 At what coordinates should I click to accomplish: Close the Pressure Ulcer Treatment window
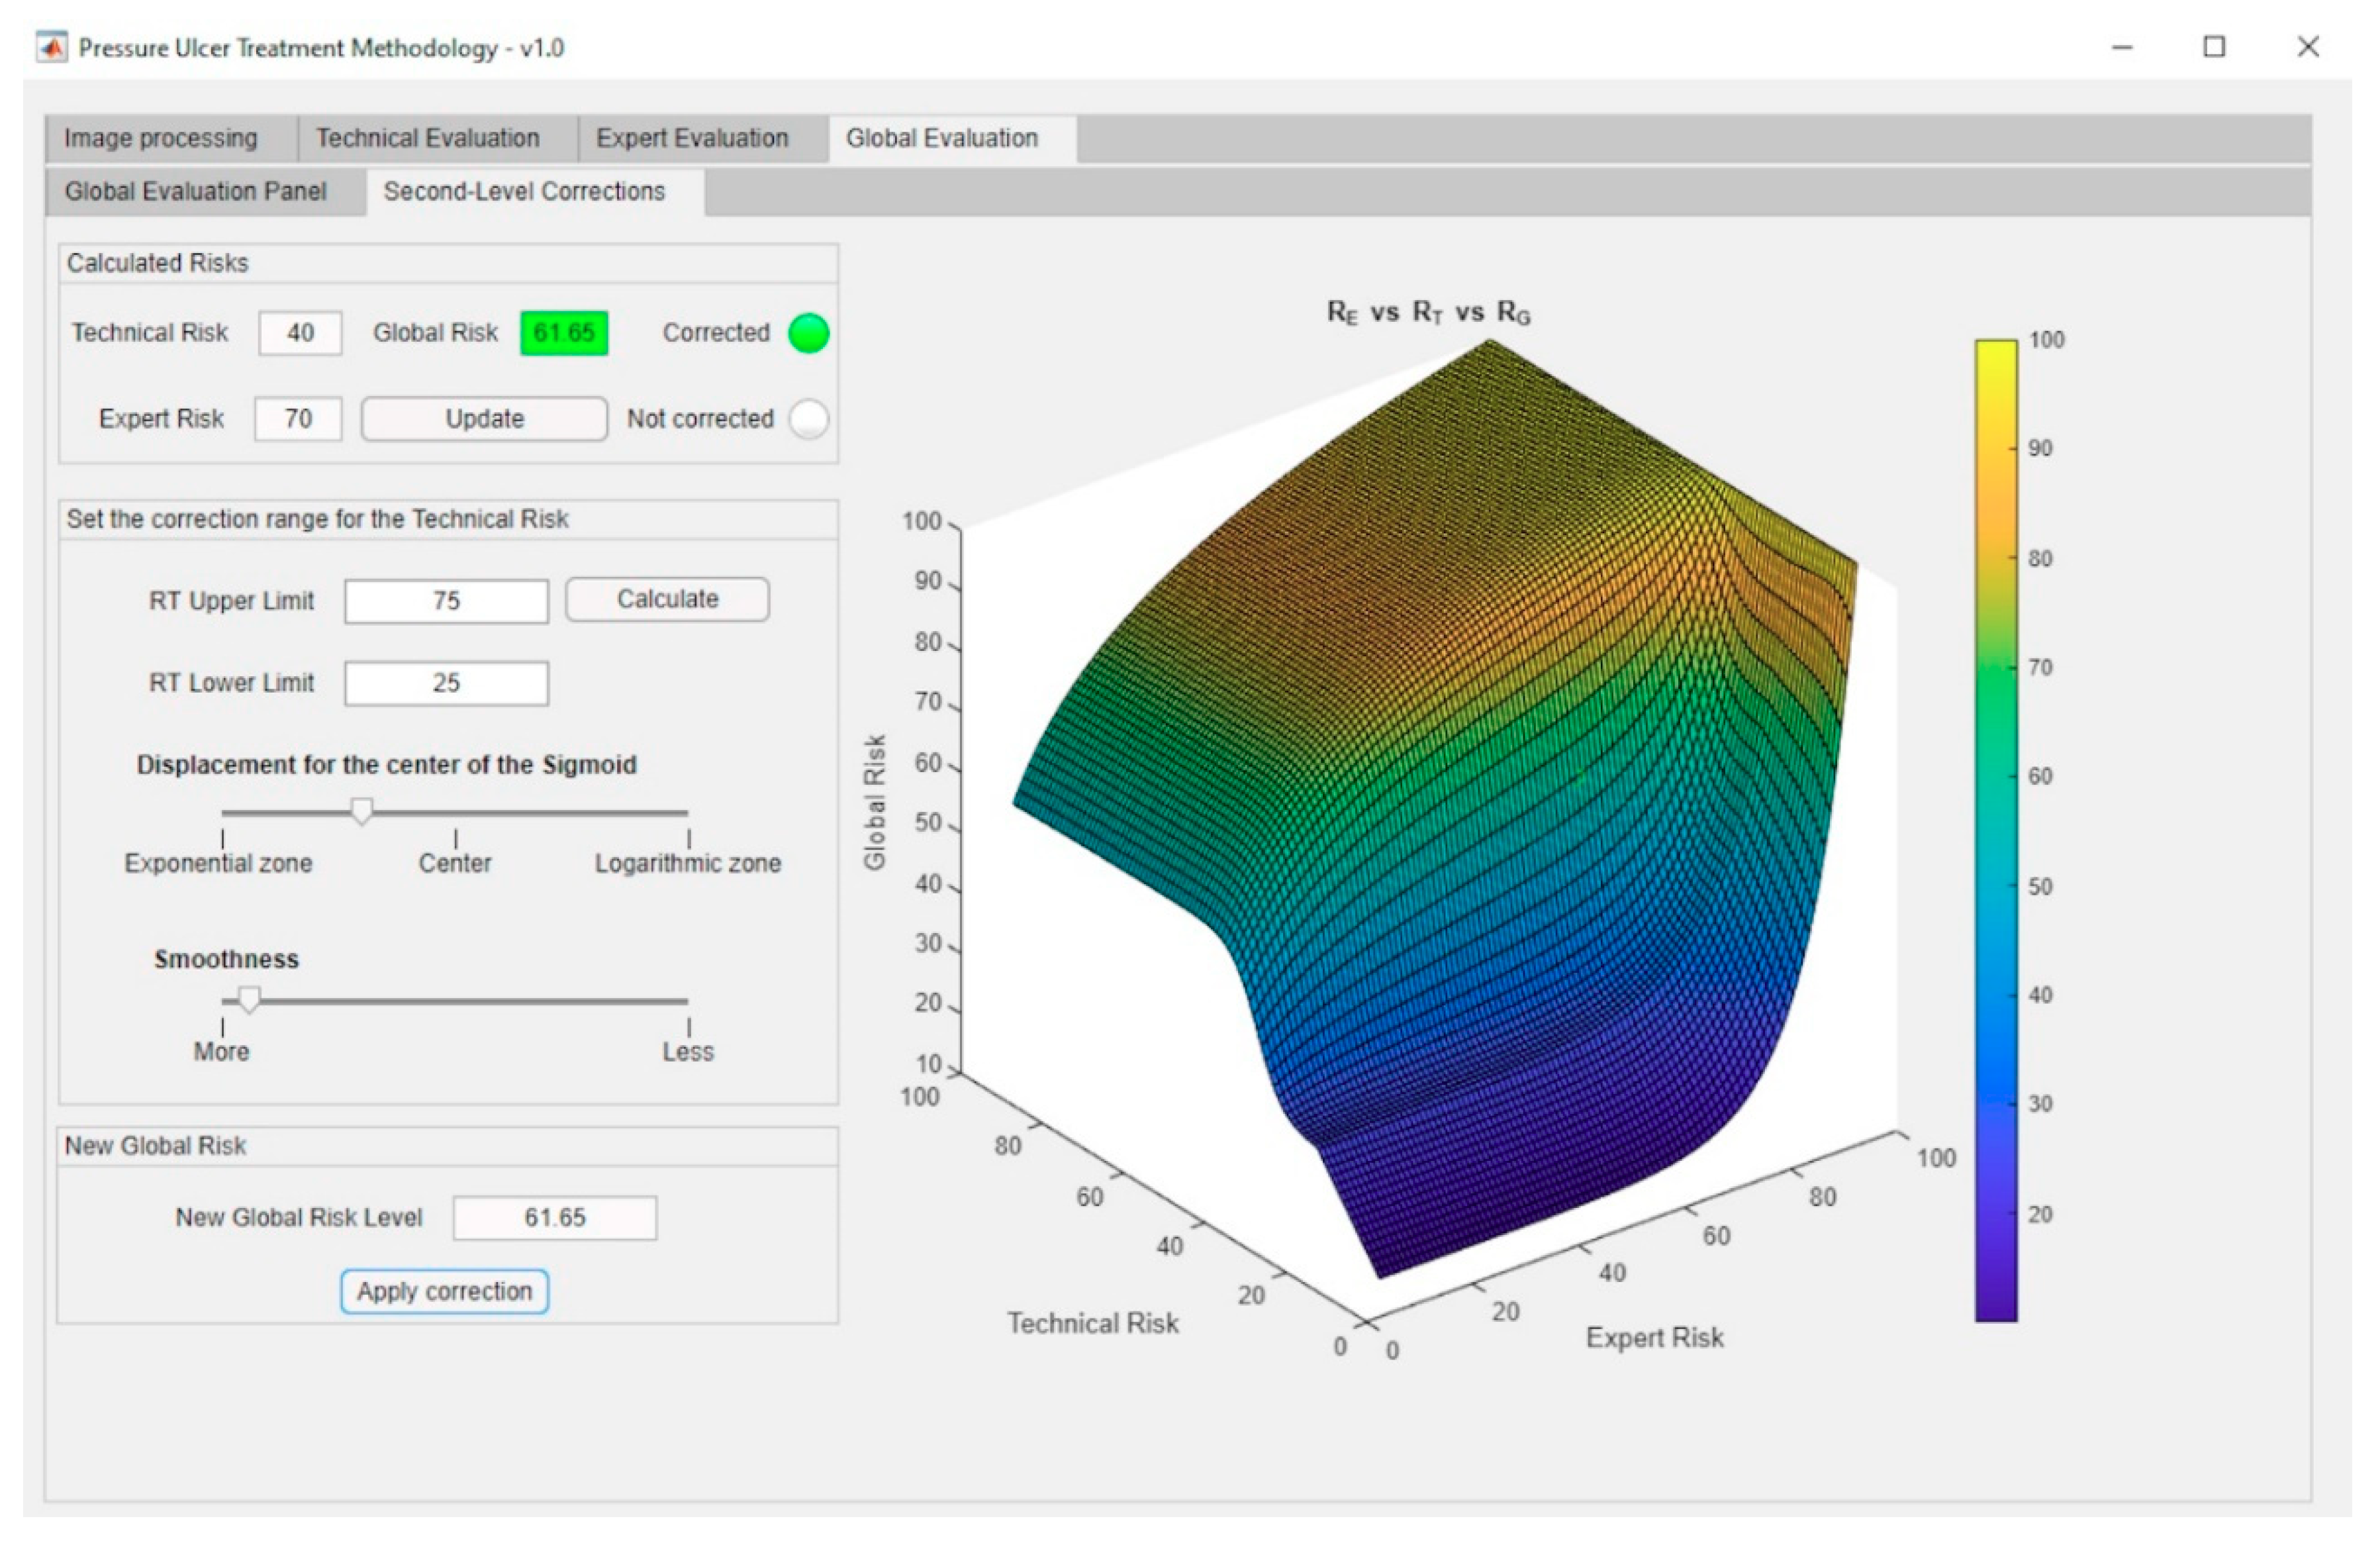point(2308,47)
